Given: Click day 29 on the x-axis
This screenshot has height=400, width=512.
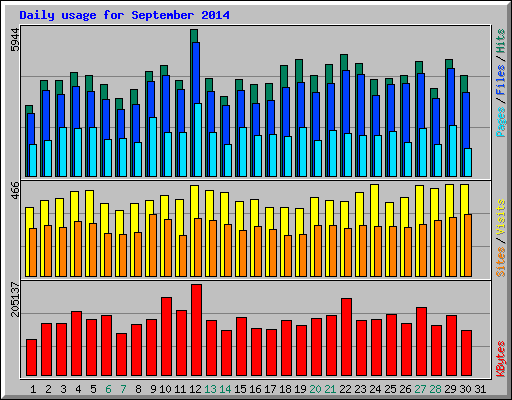Looking at the screenshot, I should [x=450, y=389].
